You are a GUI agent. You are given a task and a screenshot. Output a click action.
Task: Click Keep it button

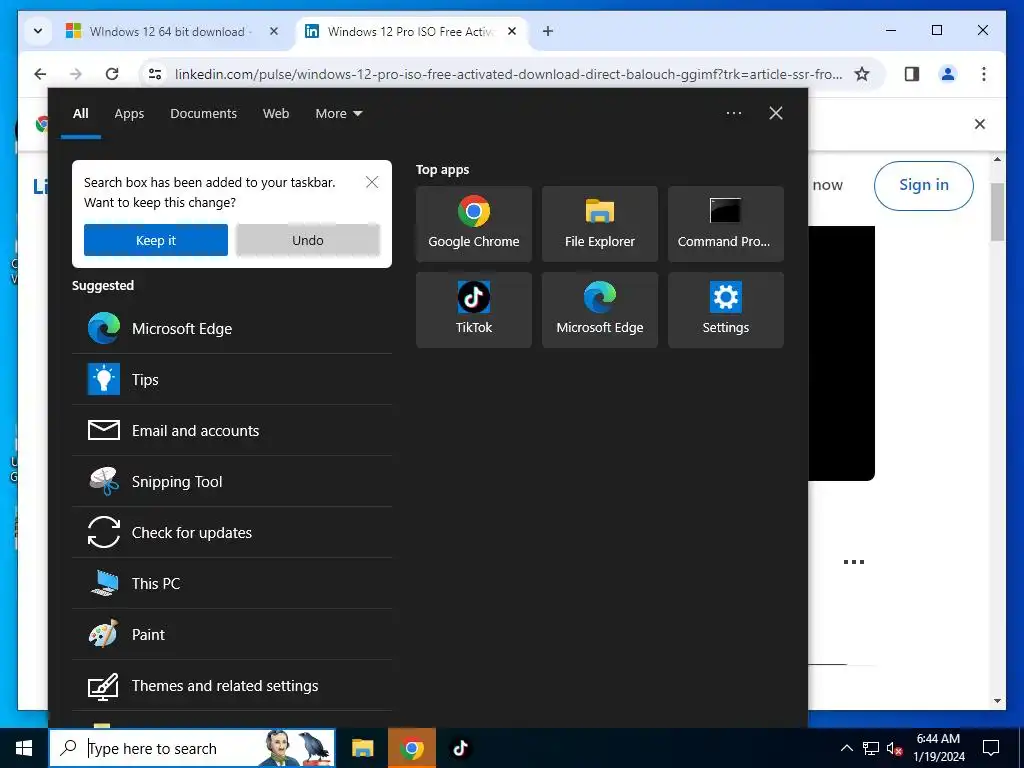pos(155,240)
